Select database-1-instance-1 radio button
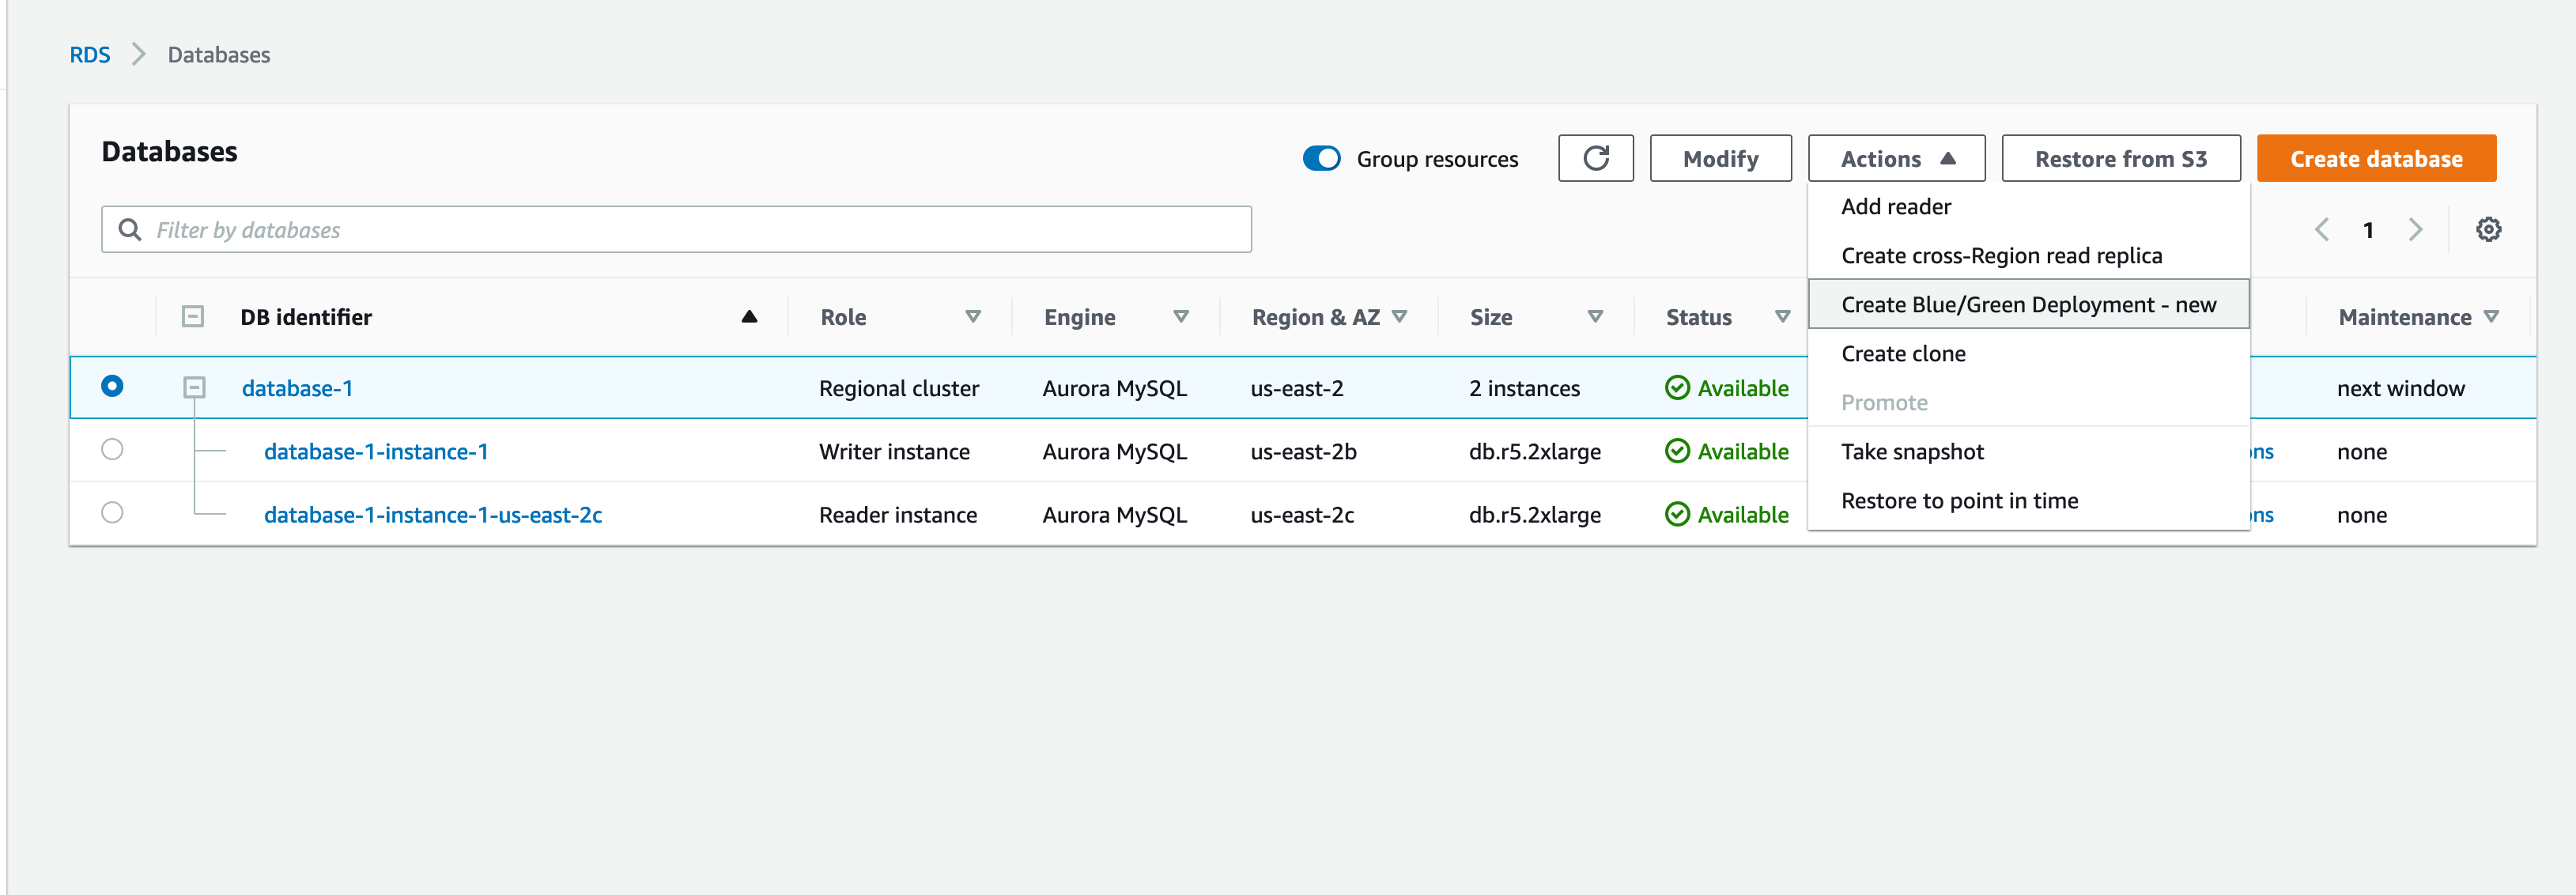Image resolution: width=2576 pixels, height=895 pixels. pyautogui.click(x=112, y=450)
